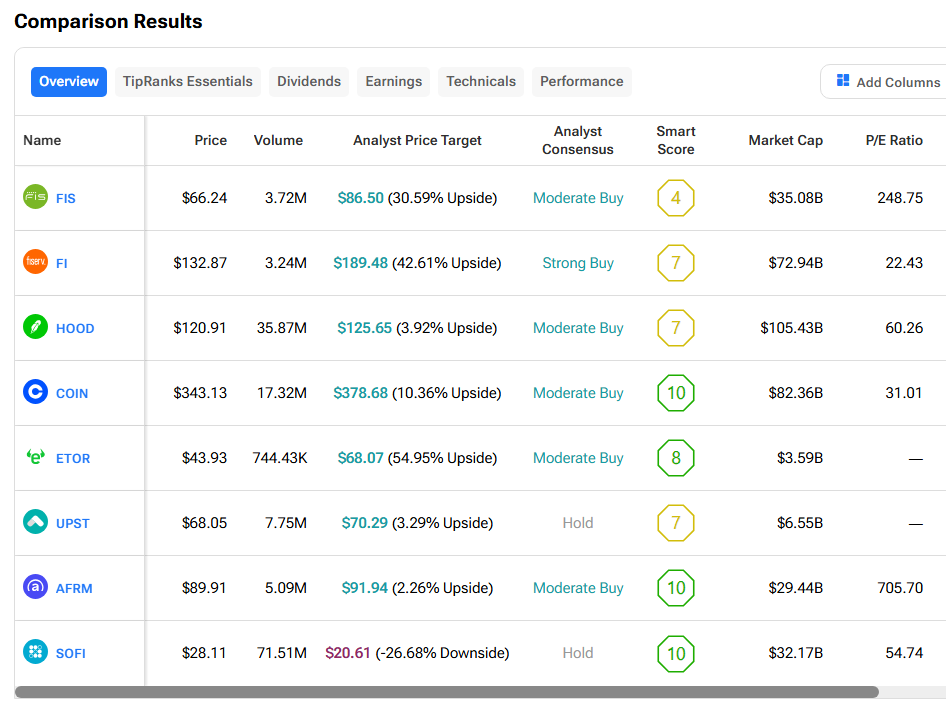Click the Robinhood HOOD logo icon

[x=35, y=327]
